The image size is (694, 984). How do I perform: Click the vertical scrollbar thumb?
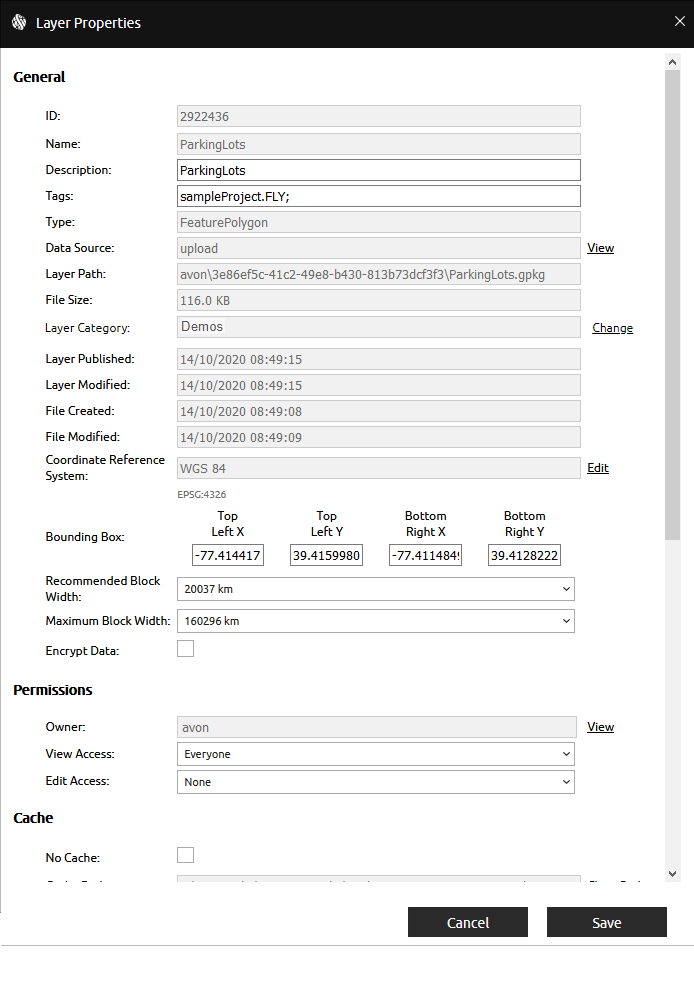click(672, 304)
